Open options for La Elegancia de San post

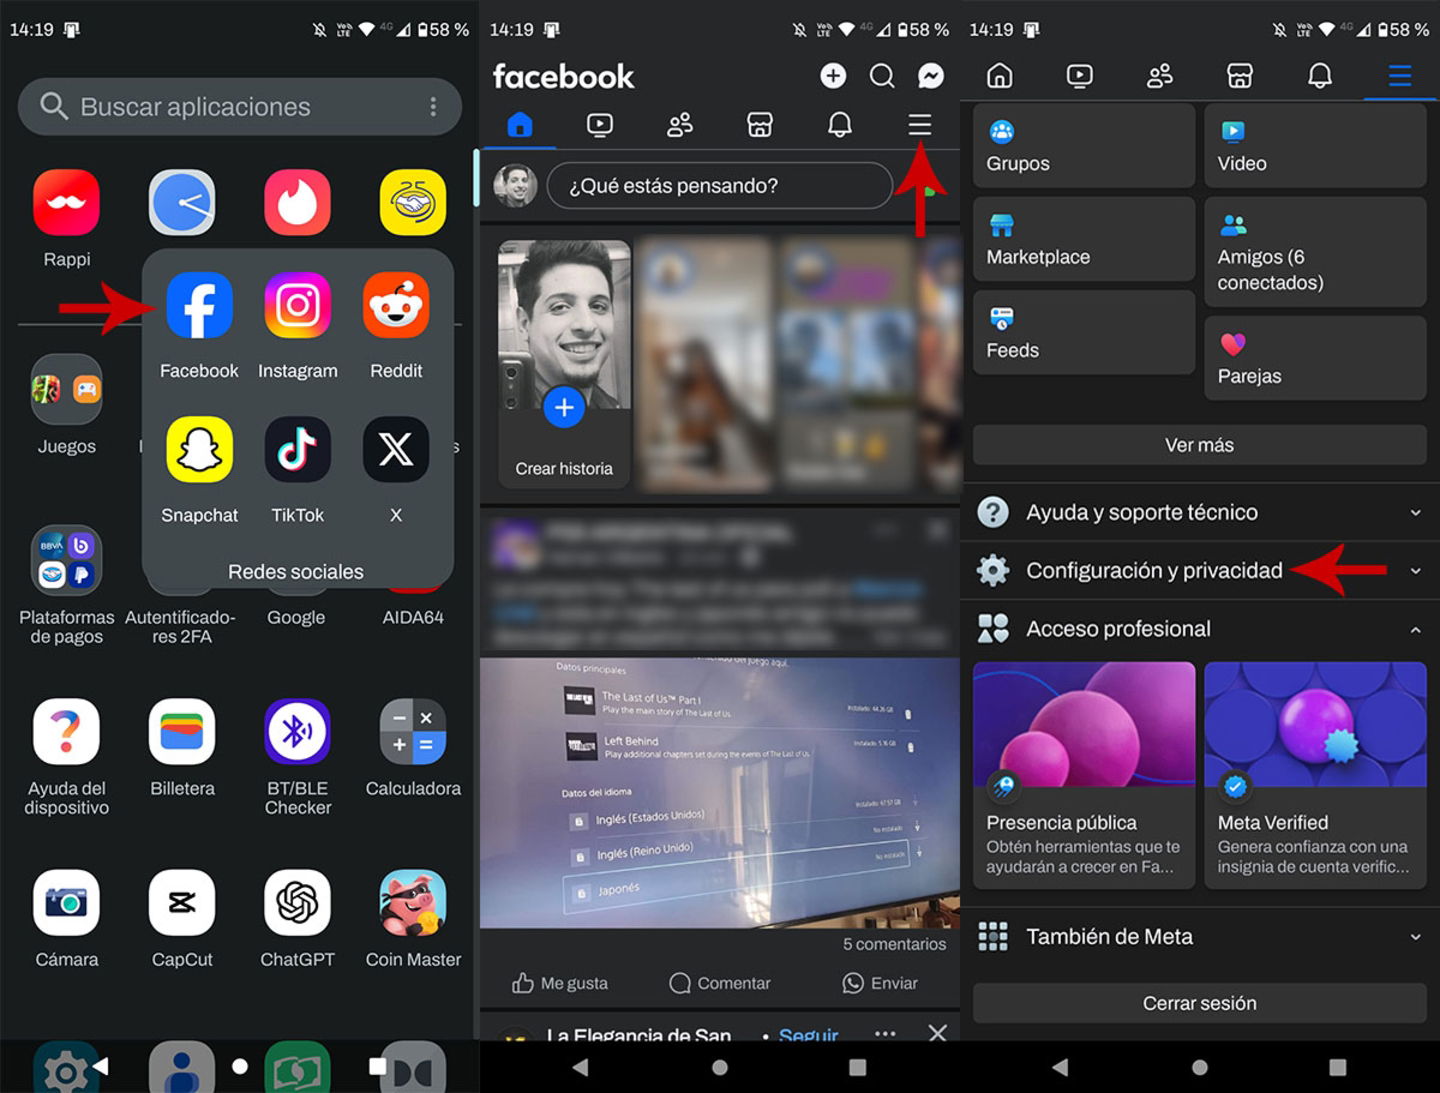tap(885, 1033)
